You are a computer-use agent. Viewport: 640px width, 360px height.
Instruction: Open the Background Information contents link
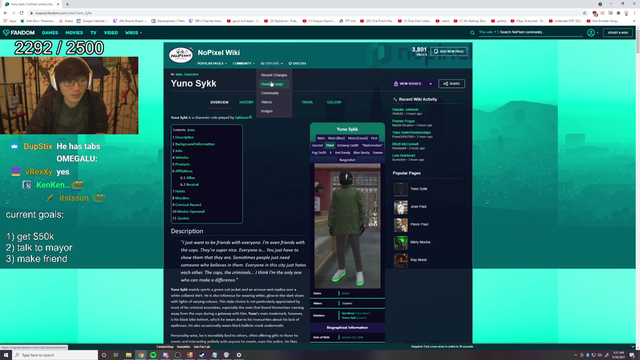(195, 144)
